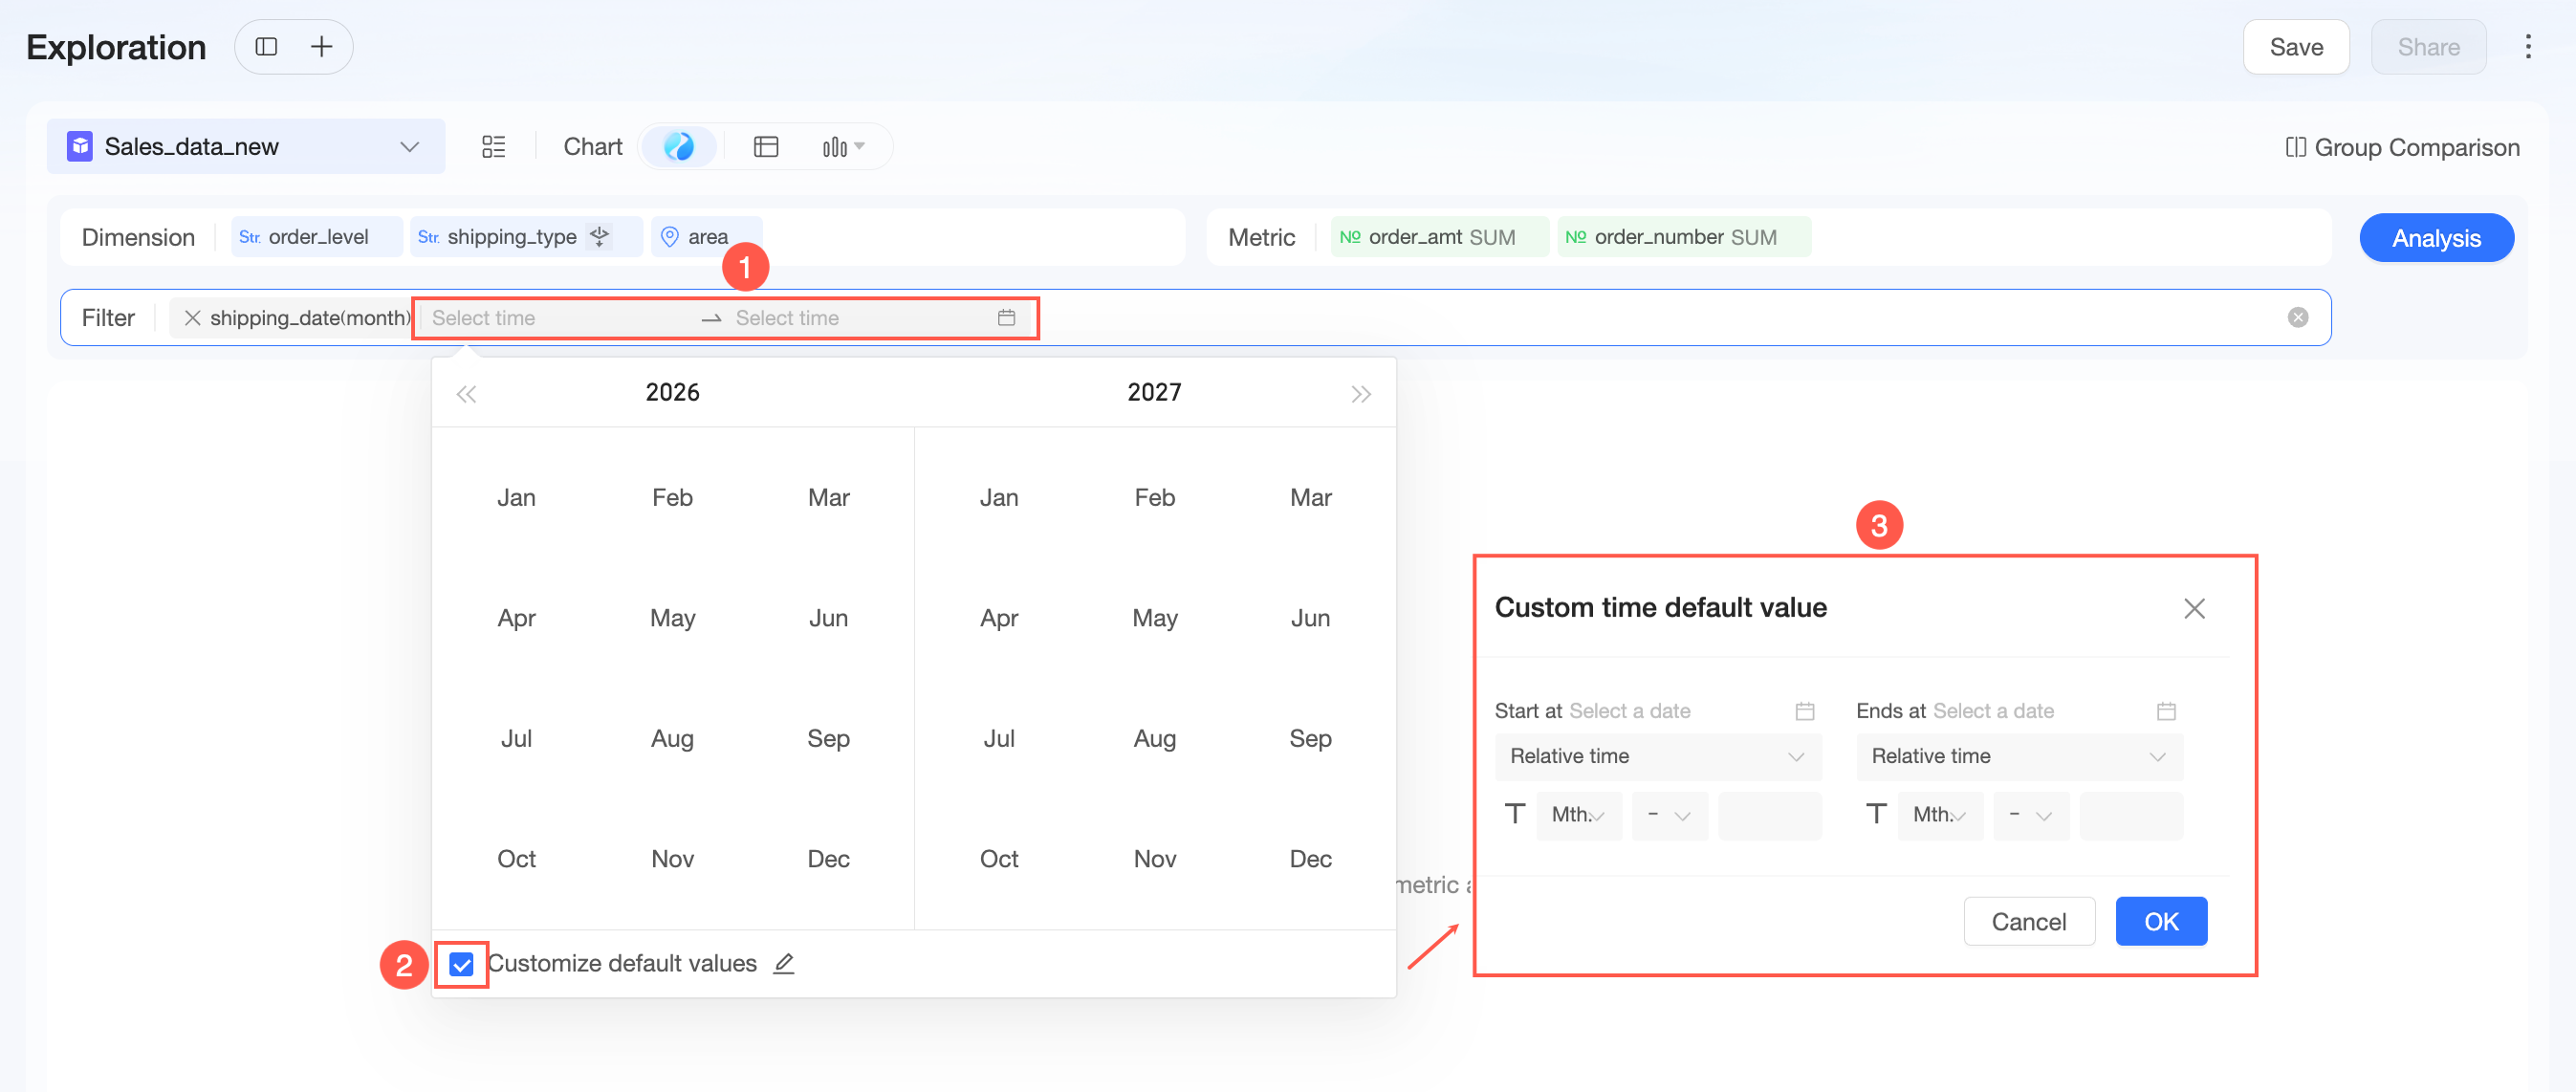This screenshot has height=1092, width=2576.
Task: Clear the filter with the circular X icon
Action: 2298,317
